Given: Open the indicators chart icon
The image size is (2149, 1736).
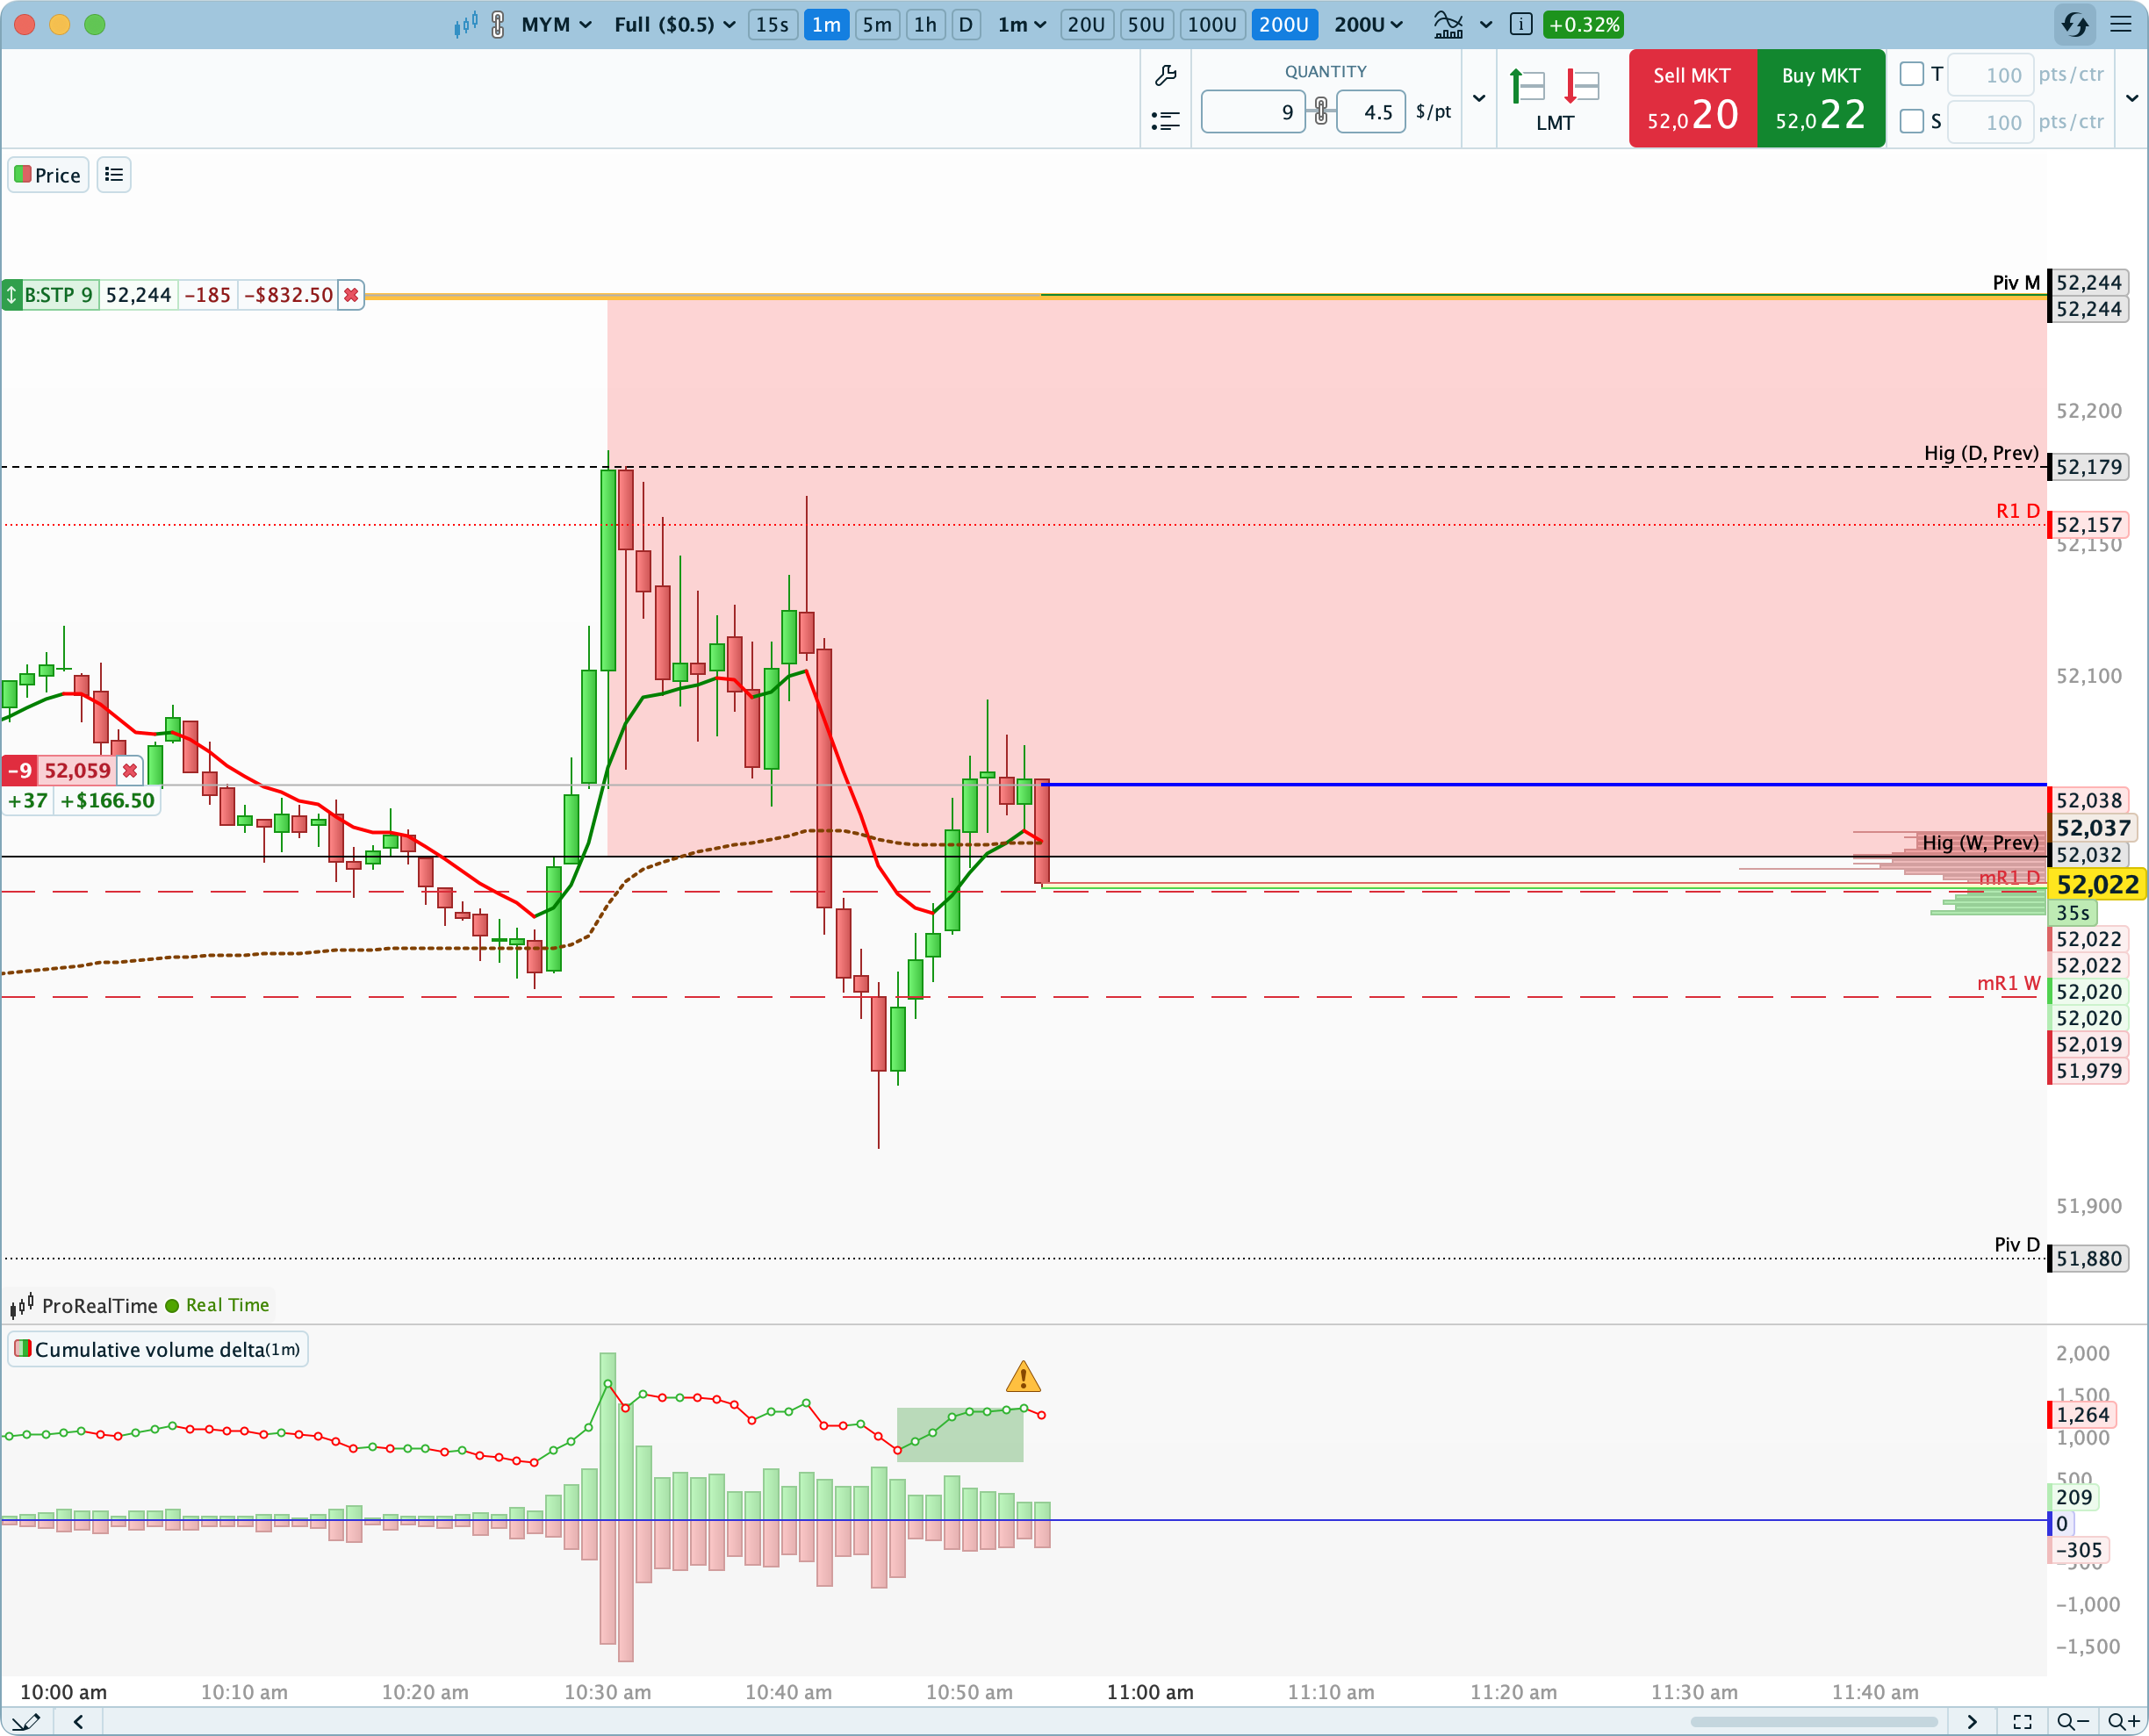Looking at the screenshot, I should click(x=1448, y=24).
